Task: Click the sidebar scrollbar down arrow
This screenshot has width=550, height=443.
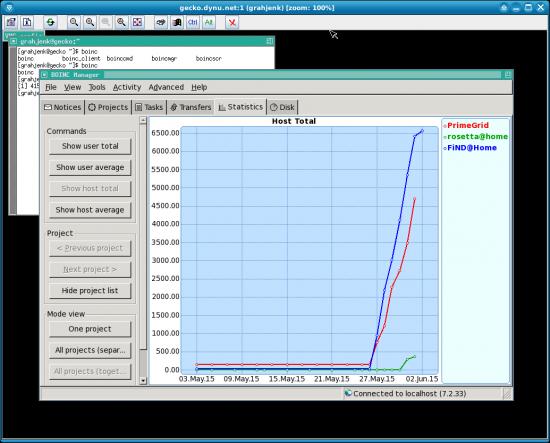Action: point(143,380)
